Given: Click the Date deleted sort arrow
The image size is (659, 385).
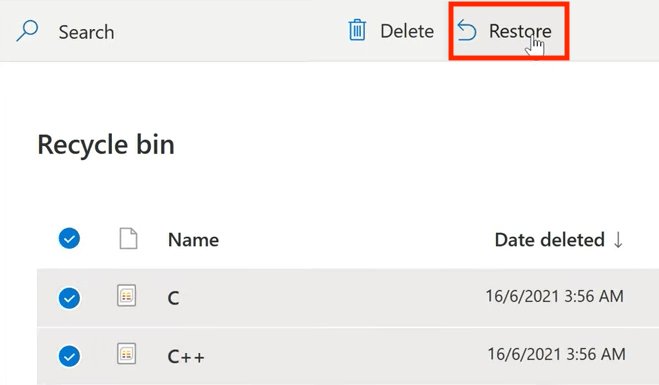Looking at the screenshot, I should point(618,240).
